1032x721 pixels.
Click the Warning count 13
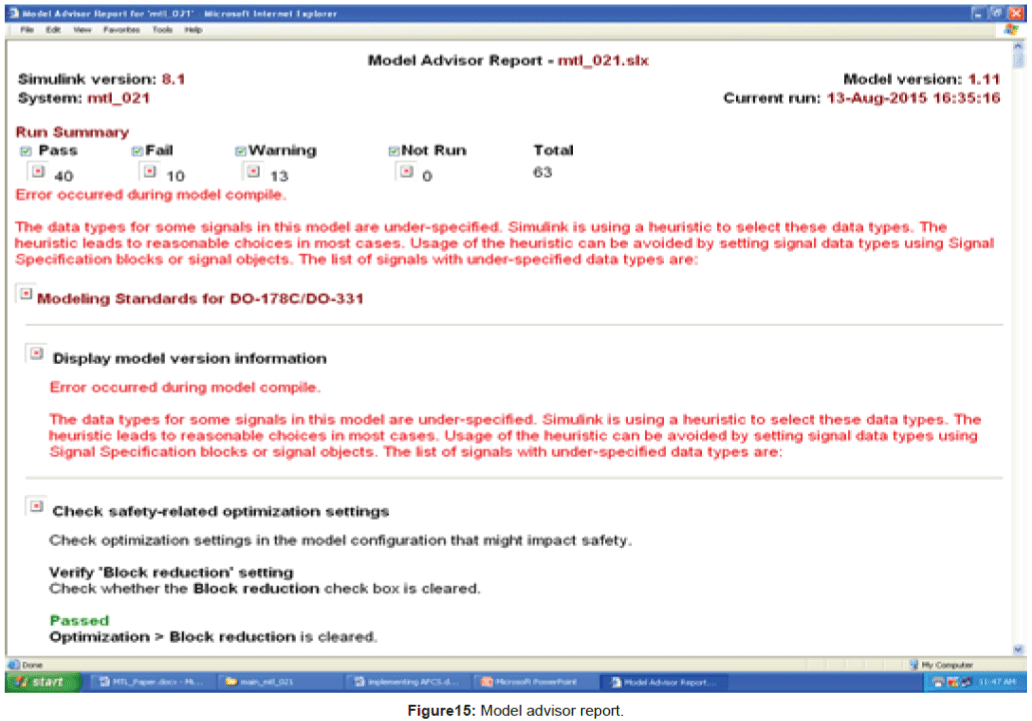[279, 176]
